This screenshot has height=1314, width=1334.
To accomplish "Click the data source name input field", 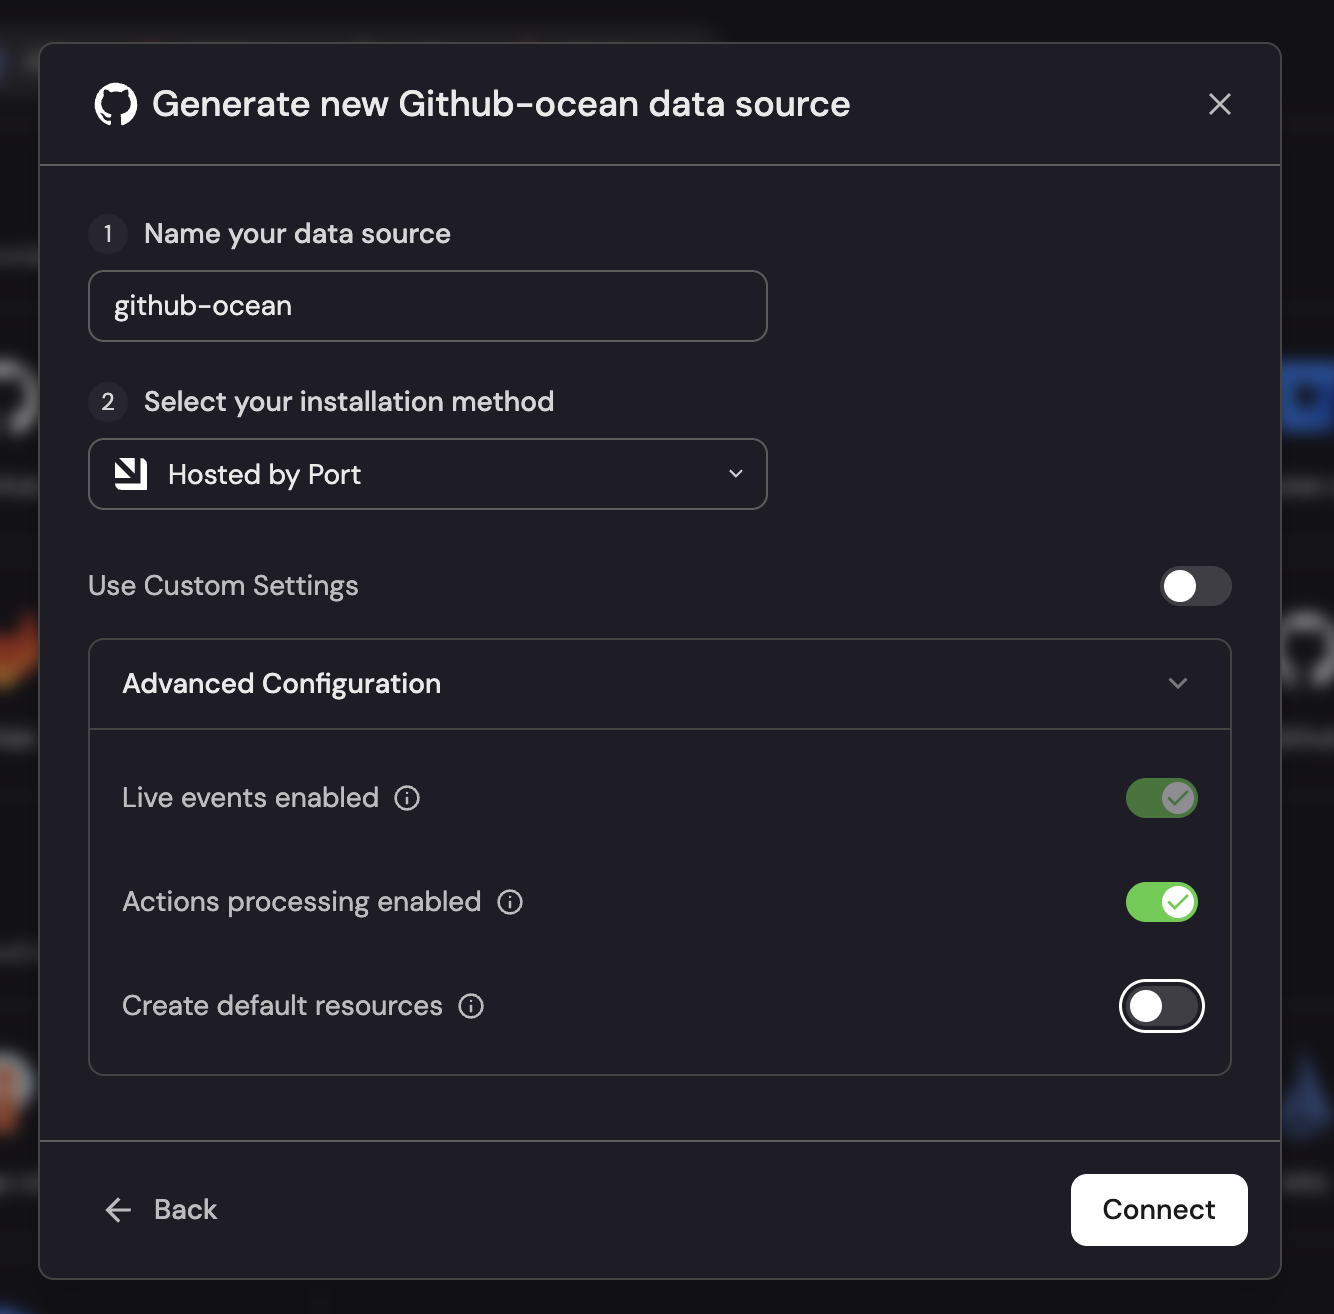I will pos(427,306).
